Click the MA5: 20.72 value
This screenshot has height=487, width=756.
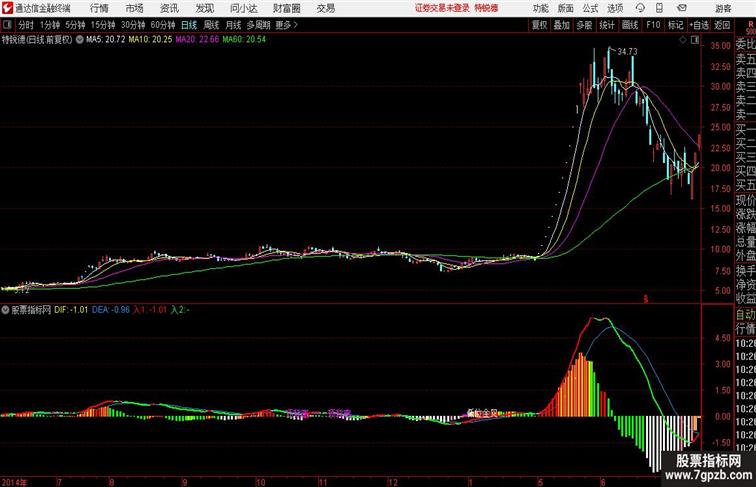click(106, 40)
